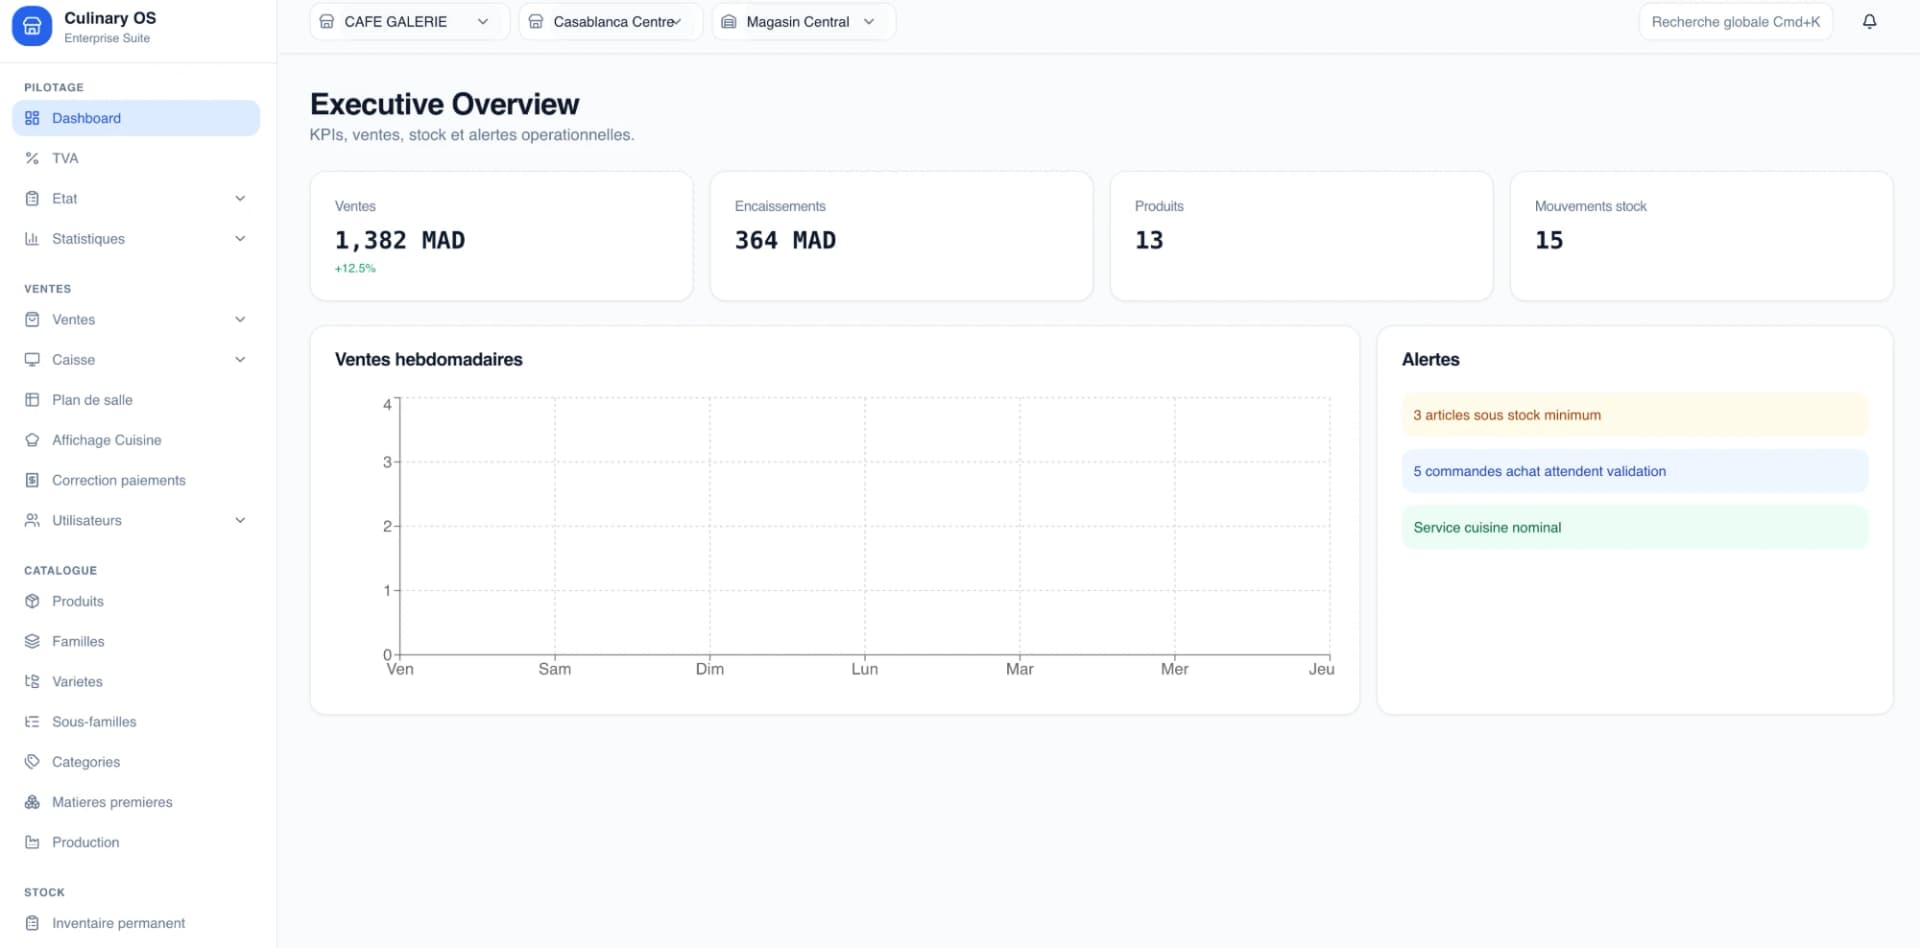Focus the Recherche globale search field
This screenshot has width=1920, height=948.
[x=1735, y=21]
